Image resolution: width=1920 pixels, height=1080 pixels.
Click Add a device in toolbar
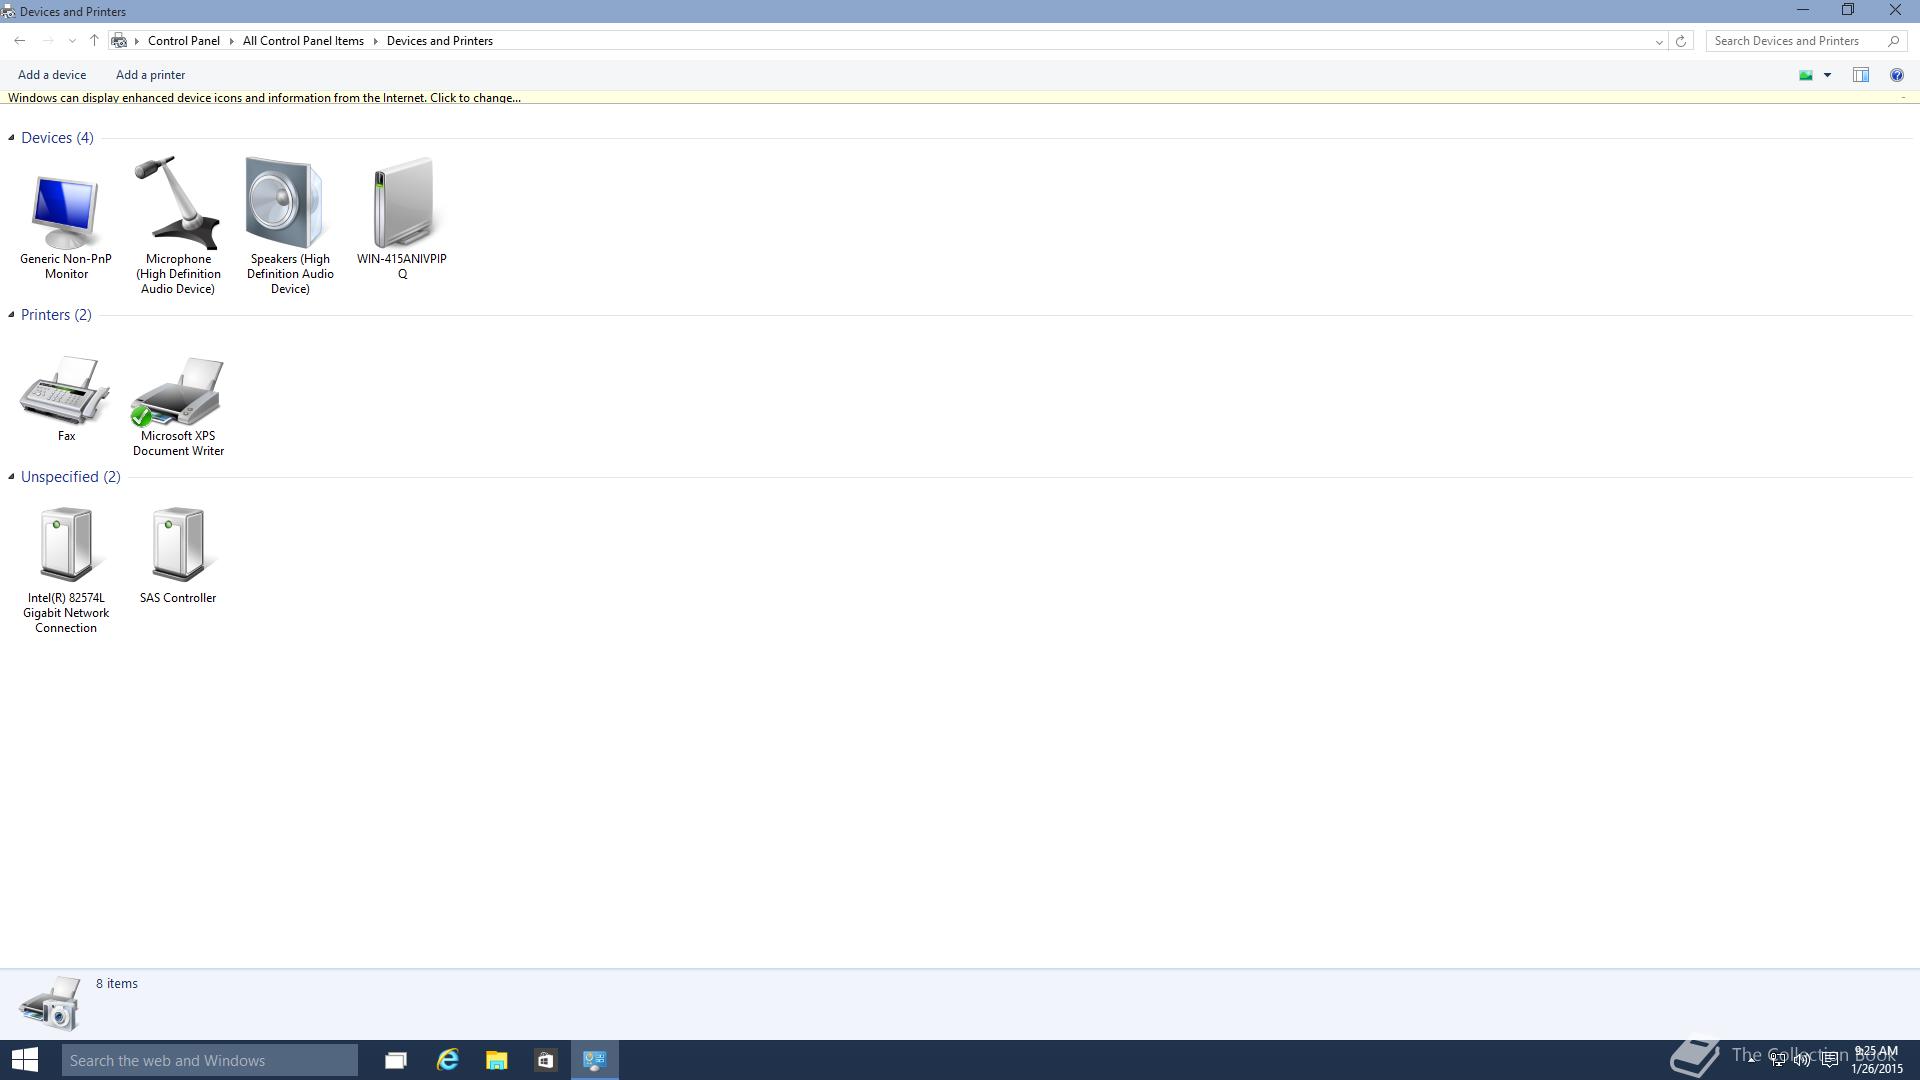pyautogui.click(x=52, y=75)
